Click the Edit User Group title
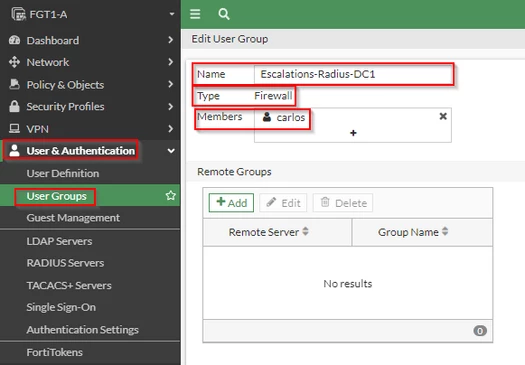525x365 pixels. coord(230,39)
